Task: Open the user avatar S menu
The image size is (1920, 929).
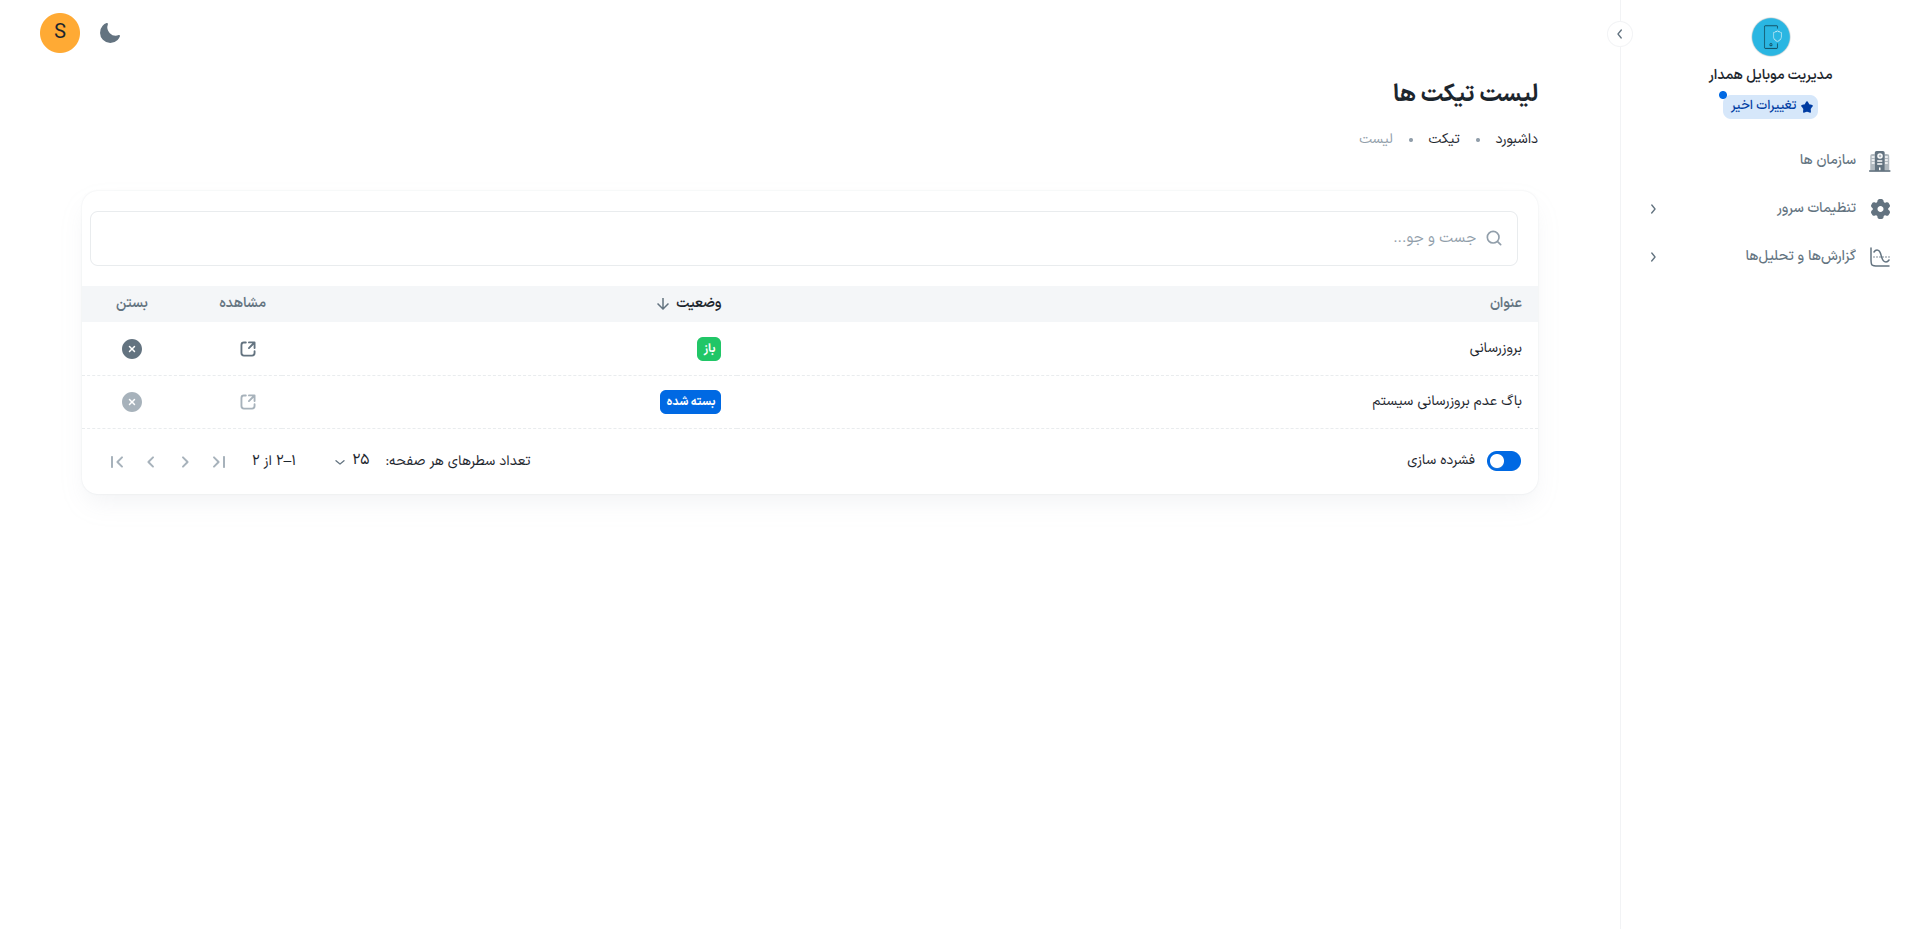Action: (x=60, y=33)
